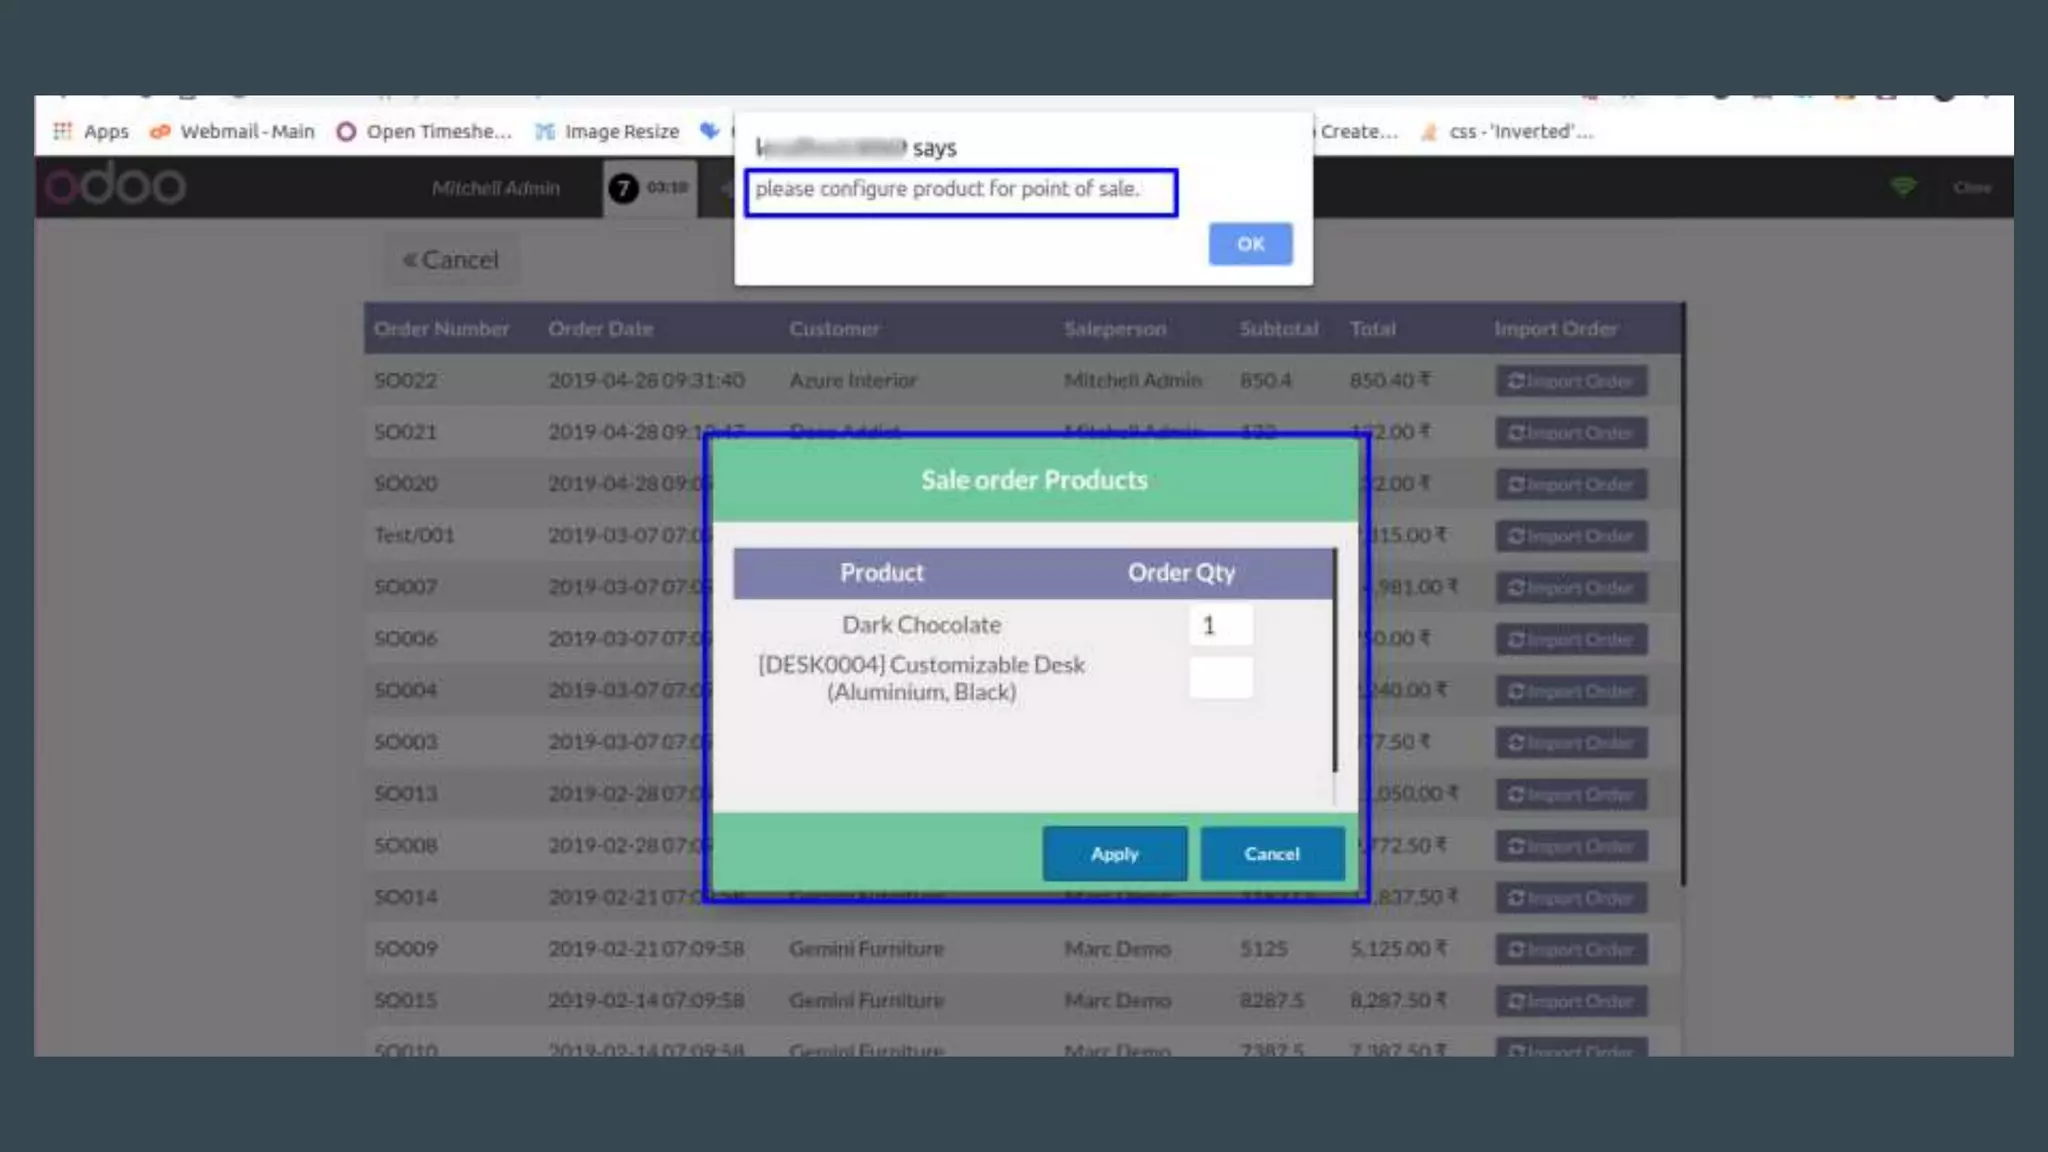Image resolution: width=2048 pixels, height=1152 pixels.
Task: Click Import Order for SO009
Action: 1570,949
